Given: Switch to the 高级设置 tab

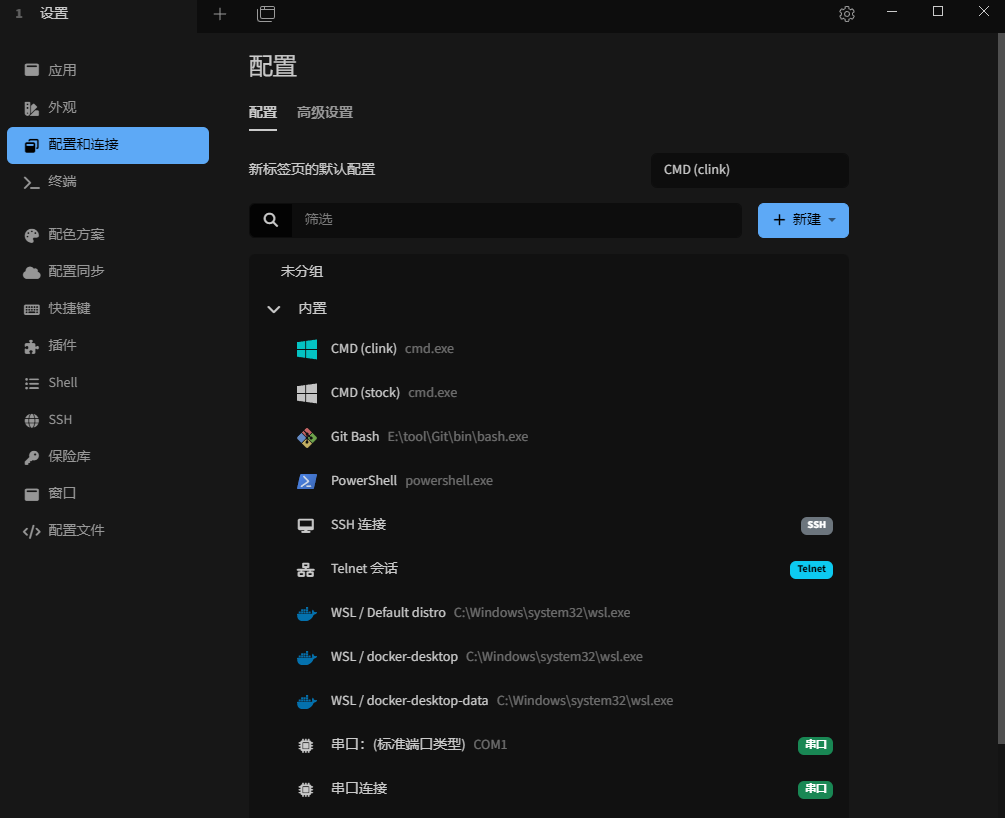Looking at the screenshot, I should [325, 113].
